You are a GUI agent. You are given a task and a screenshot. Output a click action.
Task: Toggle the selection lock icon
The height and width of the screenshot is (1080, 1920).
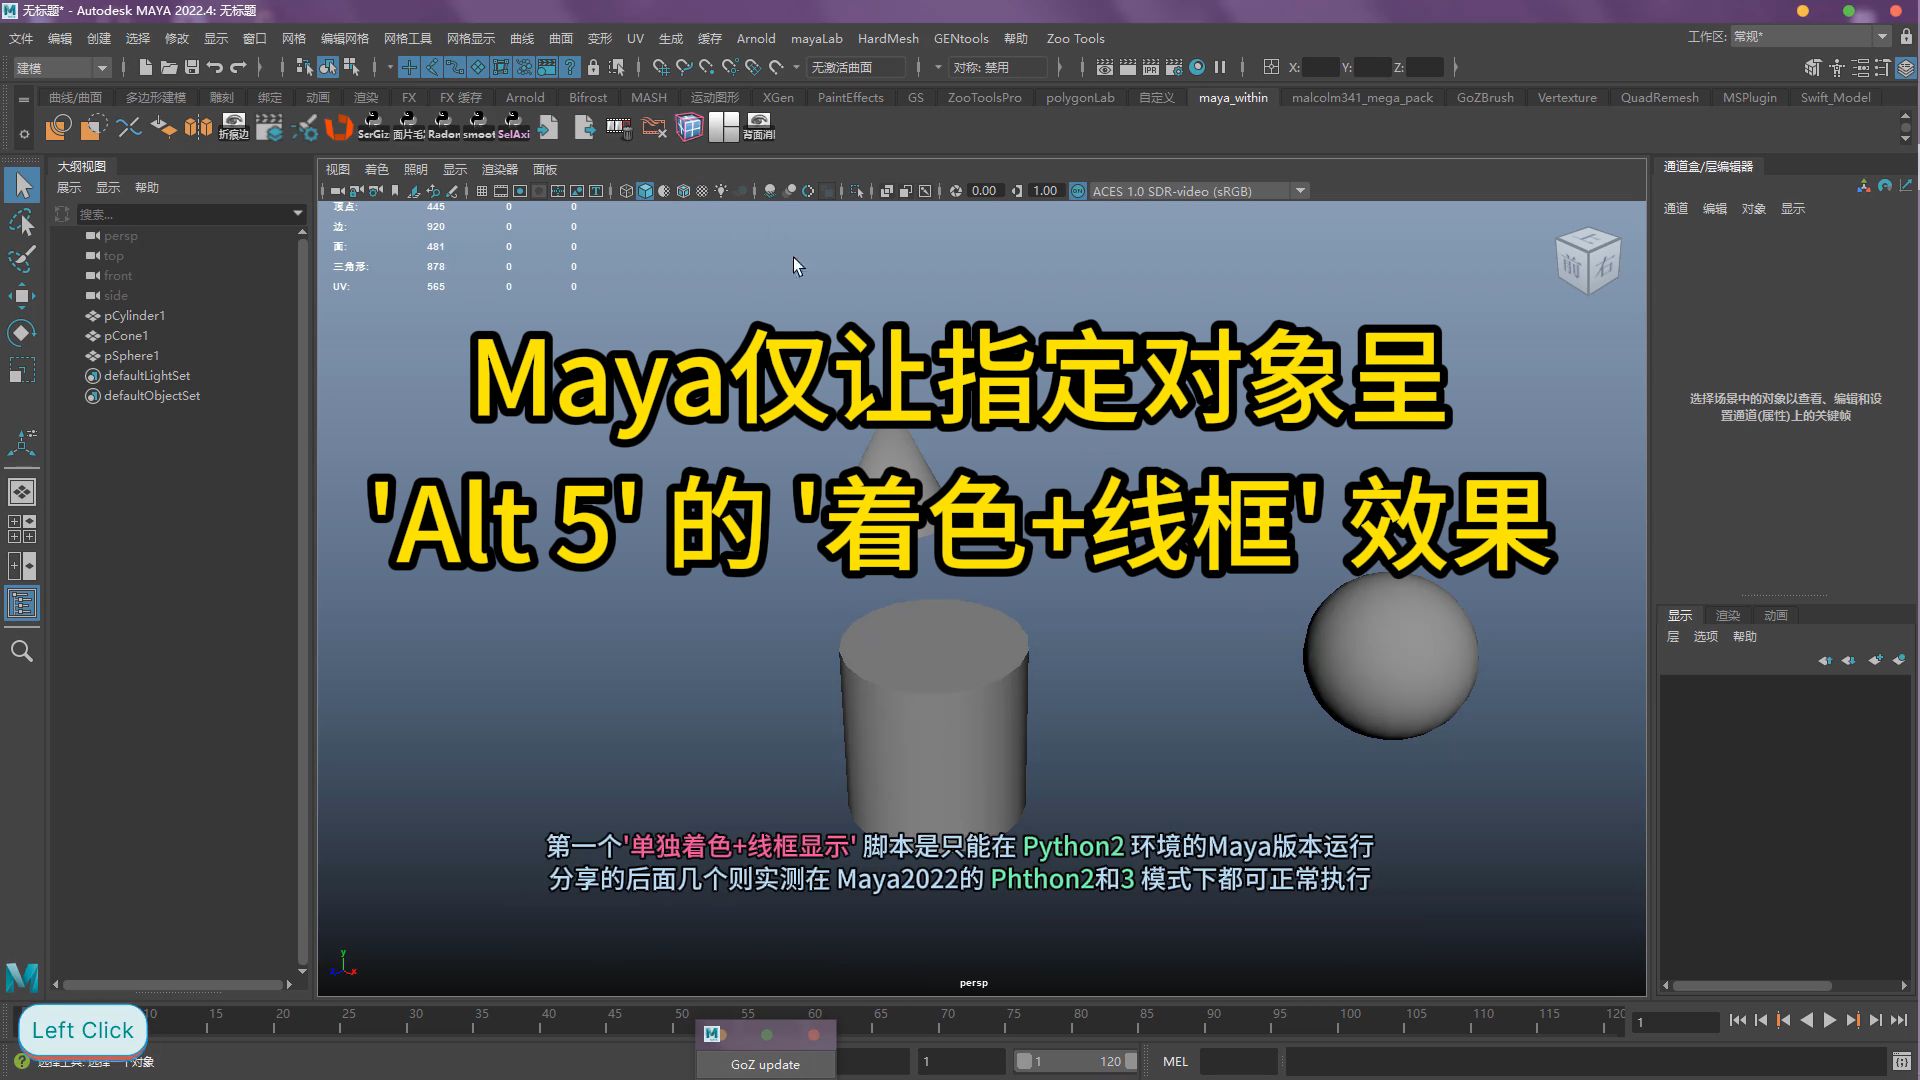point(593,67)
